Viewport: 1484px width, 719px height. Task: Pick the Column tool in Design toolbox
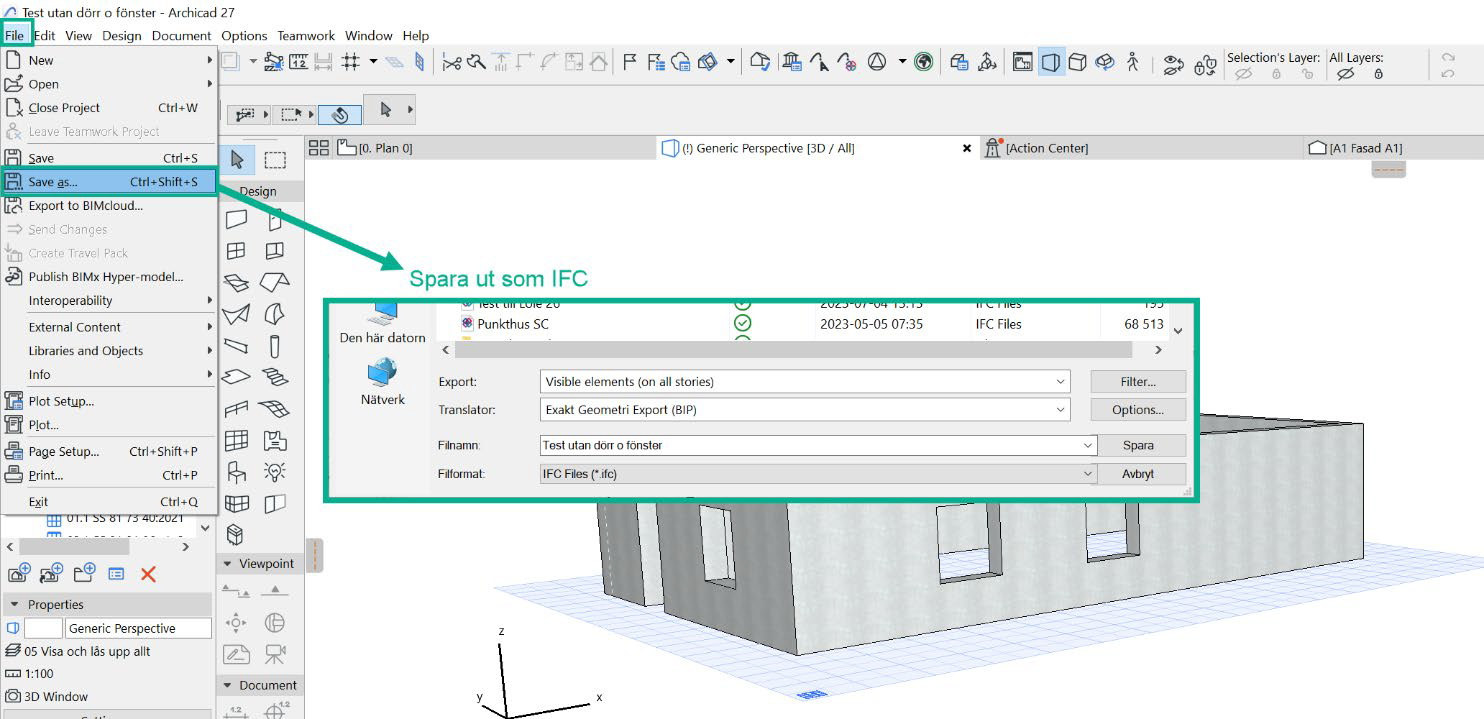(x=275, y=347)
